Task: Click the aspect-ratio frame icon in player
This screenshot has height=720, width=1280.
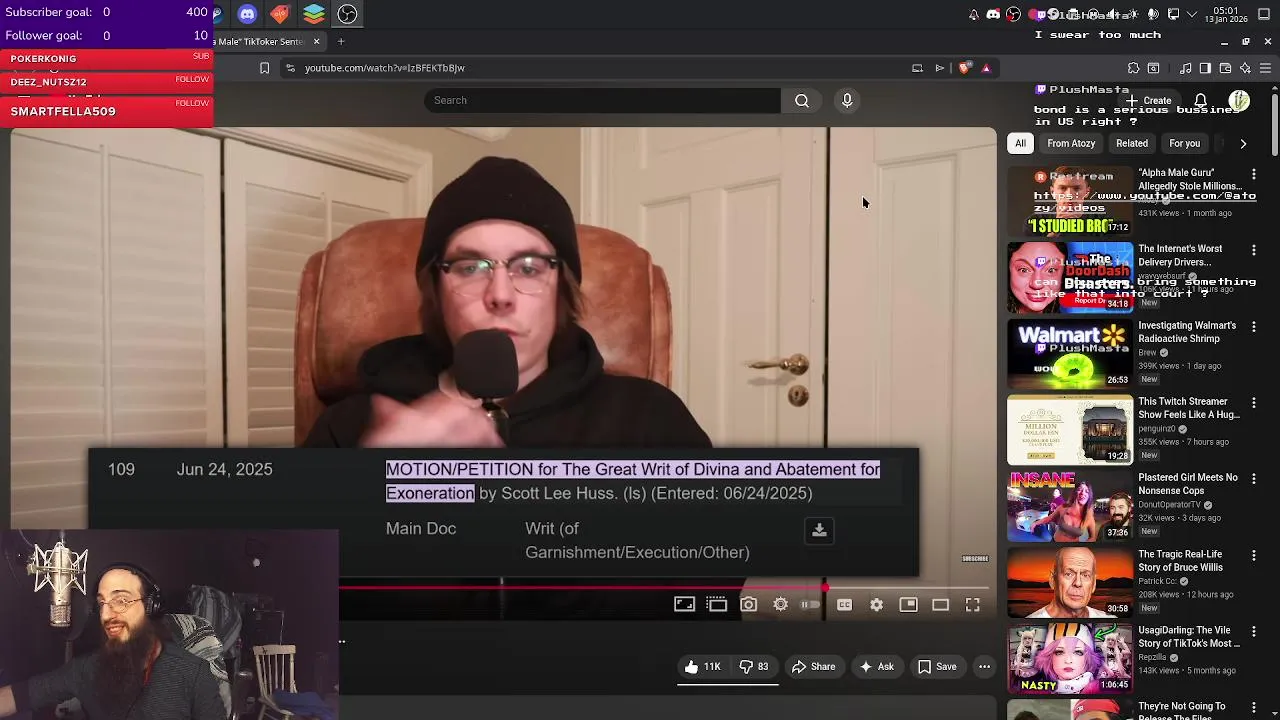Action: coord(684,604)
